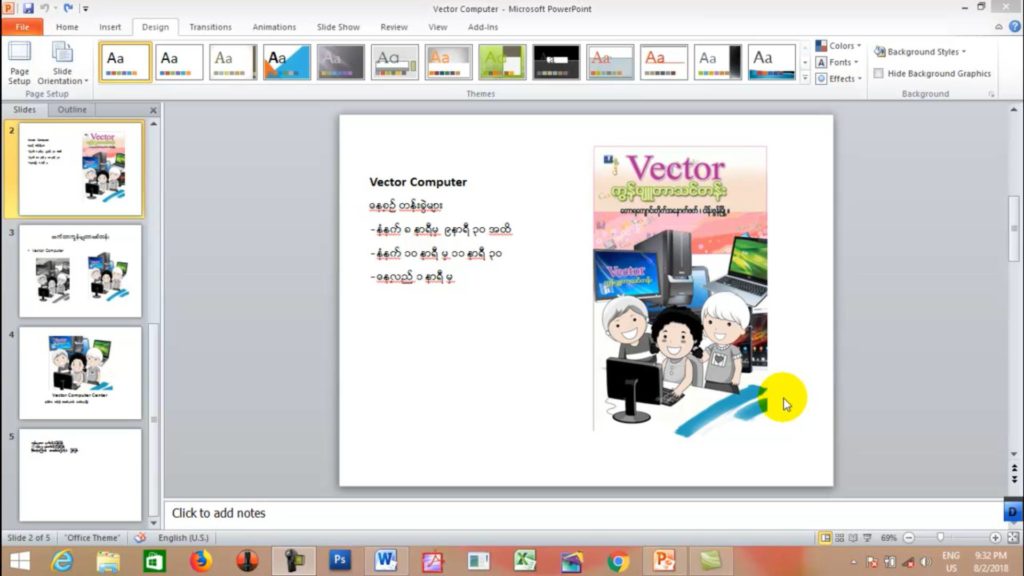Open the Transitions ribbon tab
The image size is (1024, 576).
[210, 27]
